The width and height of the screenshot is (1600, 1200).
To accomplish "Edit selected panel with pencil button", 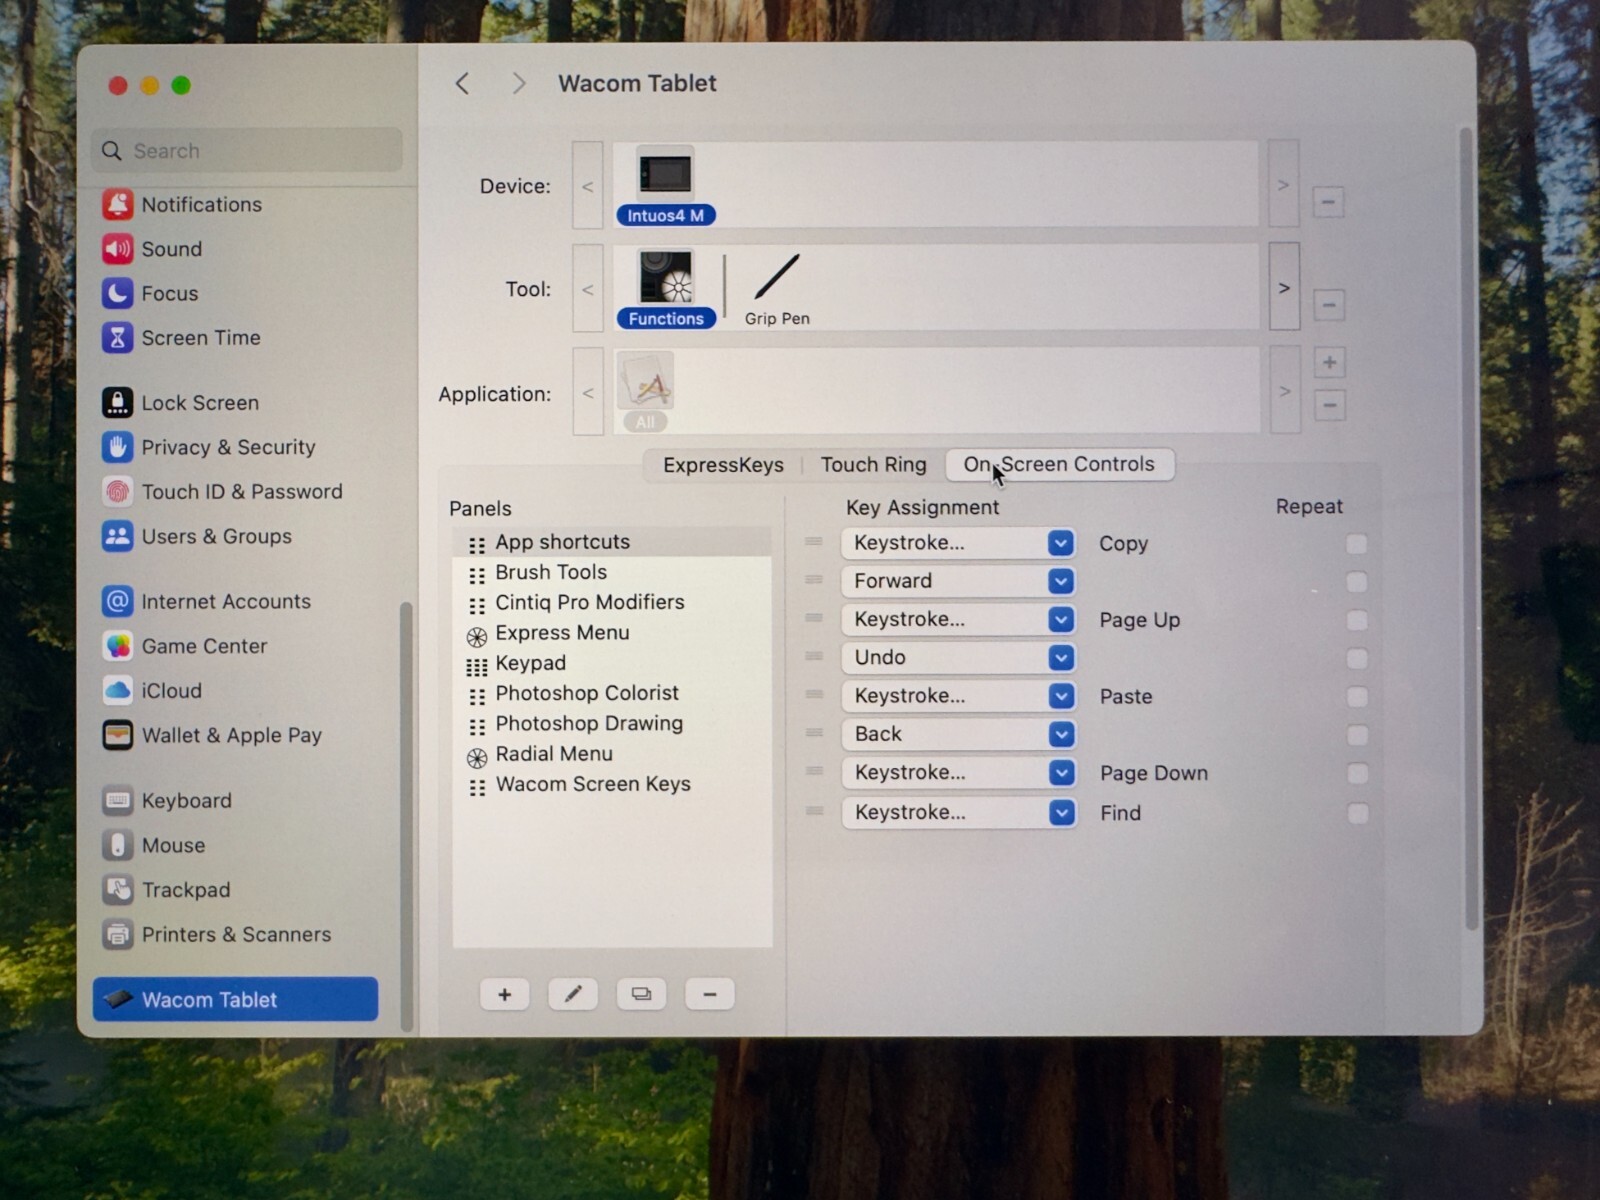I will [x=573, y=995].
